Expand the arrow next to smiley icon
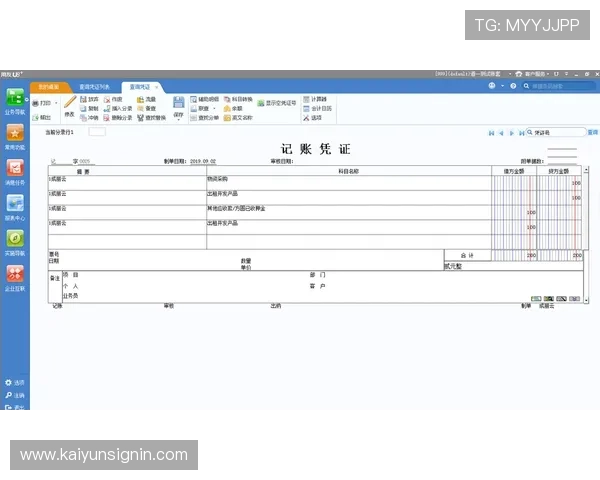Viewport: 600px width, 480px height. [x=502, y=86]
